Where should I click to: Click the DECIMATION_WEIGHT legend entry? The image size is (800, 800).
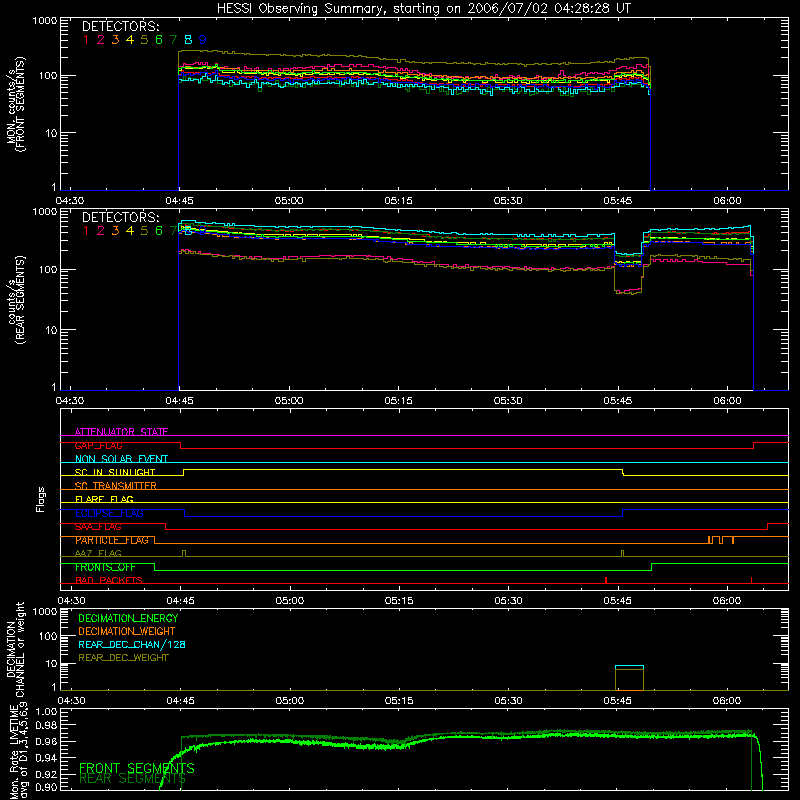point(127,631)
